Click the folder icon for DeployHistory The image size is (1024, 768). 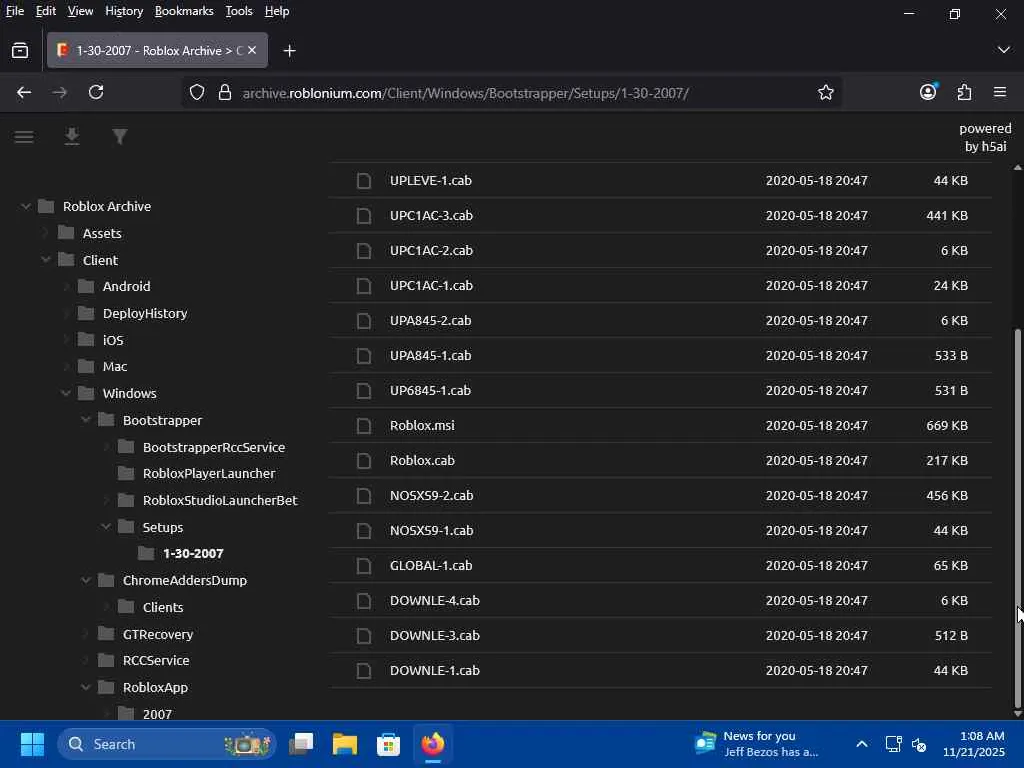[86, 313]
